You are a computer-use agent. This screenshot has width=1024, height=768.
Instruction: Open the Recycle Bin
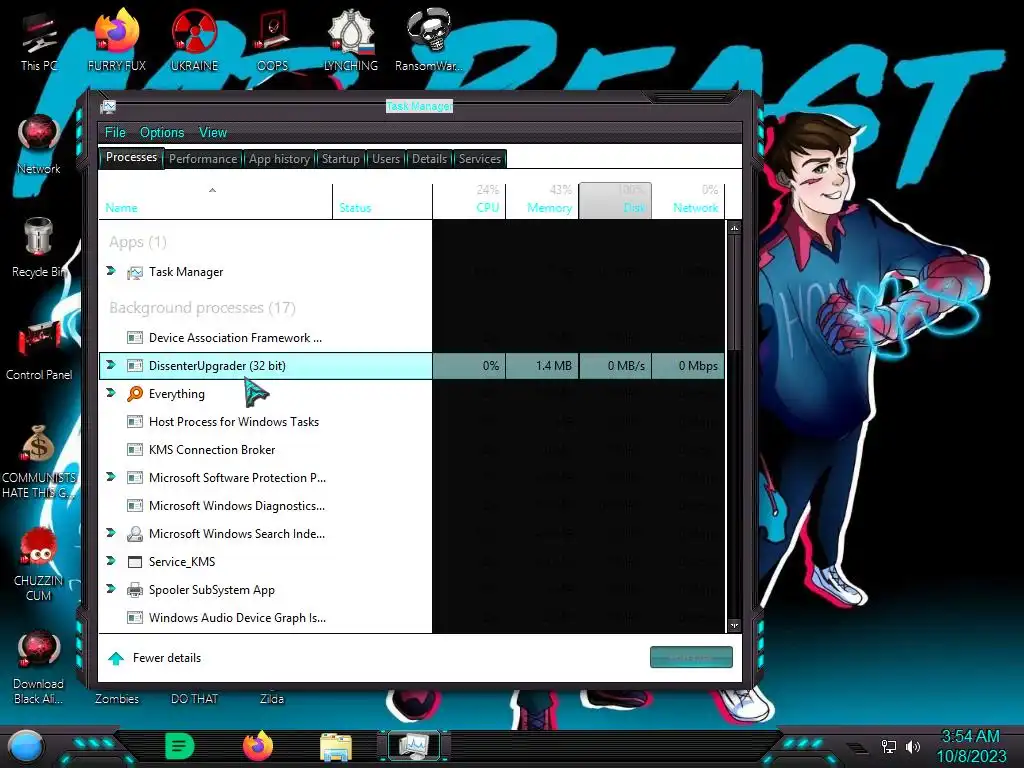(x=39, y=247)
